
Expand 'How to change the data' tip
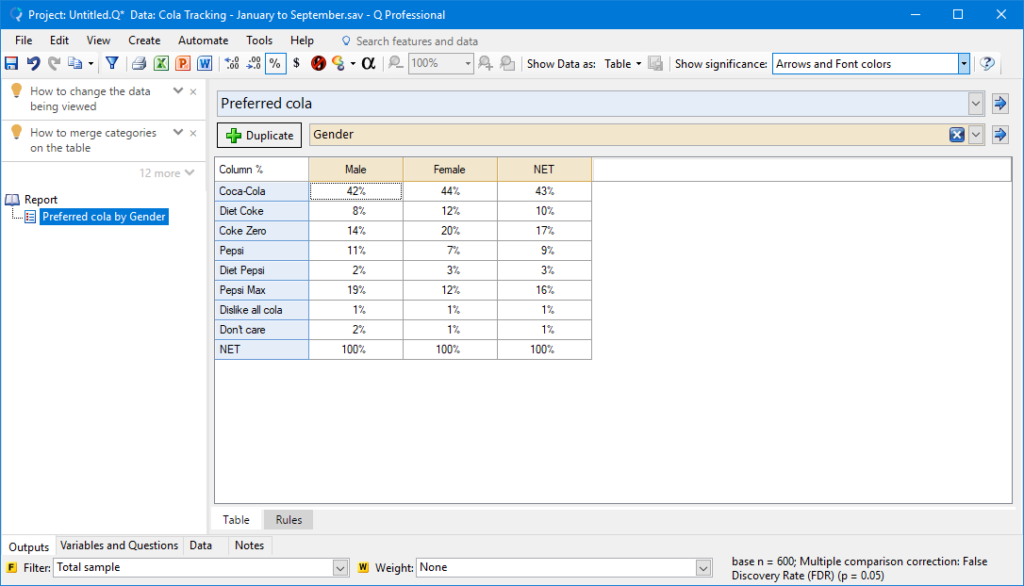click(x=178, y=91)
